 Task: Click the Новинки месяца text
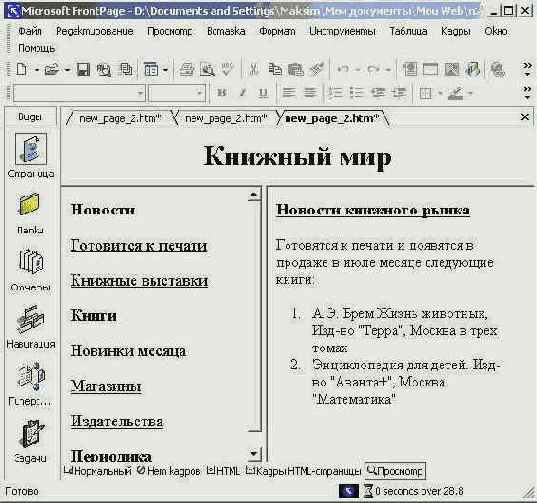click(x=128, y=351)
